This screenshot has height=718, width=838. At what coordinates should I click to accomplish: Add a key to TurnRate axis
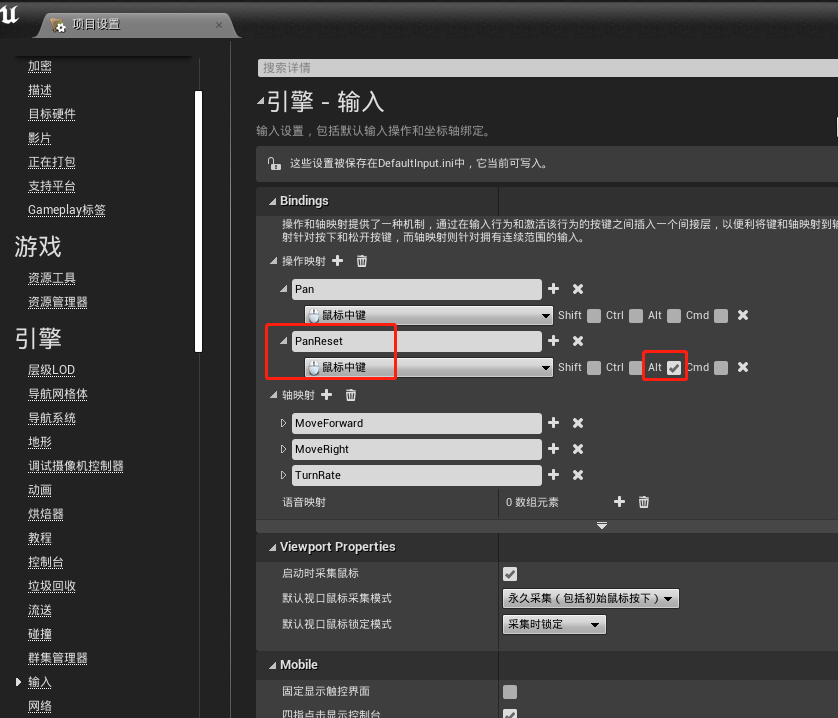(x=554, y=474)
